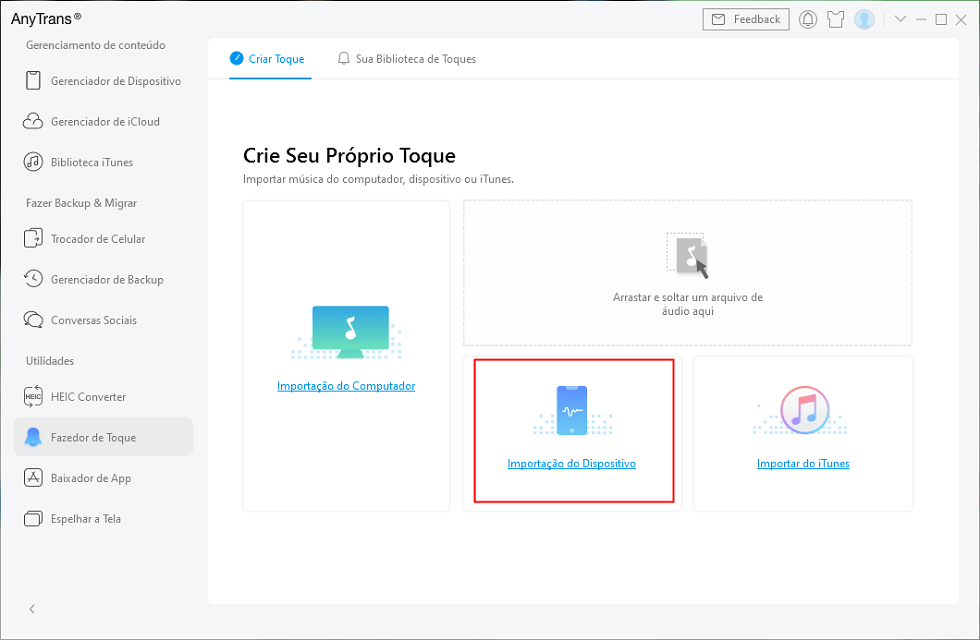The image size is (980, 640).
Task: Click the Conversas Sociais chat icon
Action: (x=33, y=319)
